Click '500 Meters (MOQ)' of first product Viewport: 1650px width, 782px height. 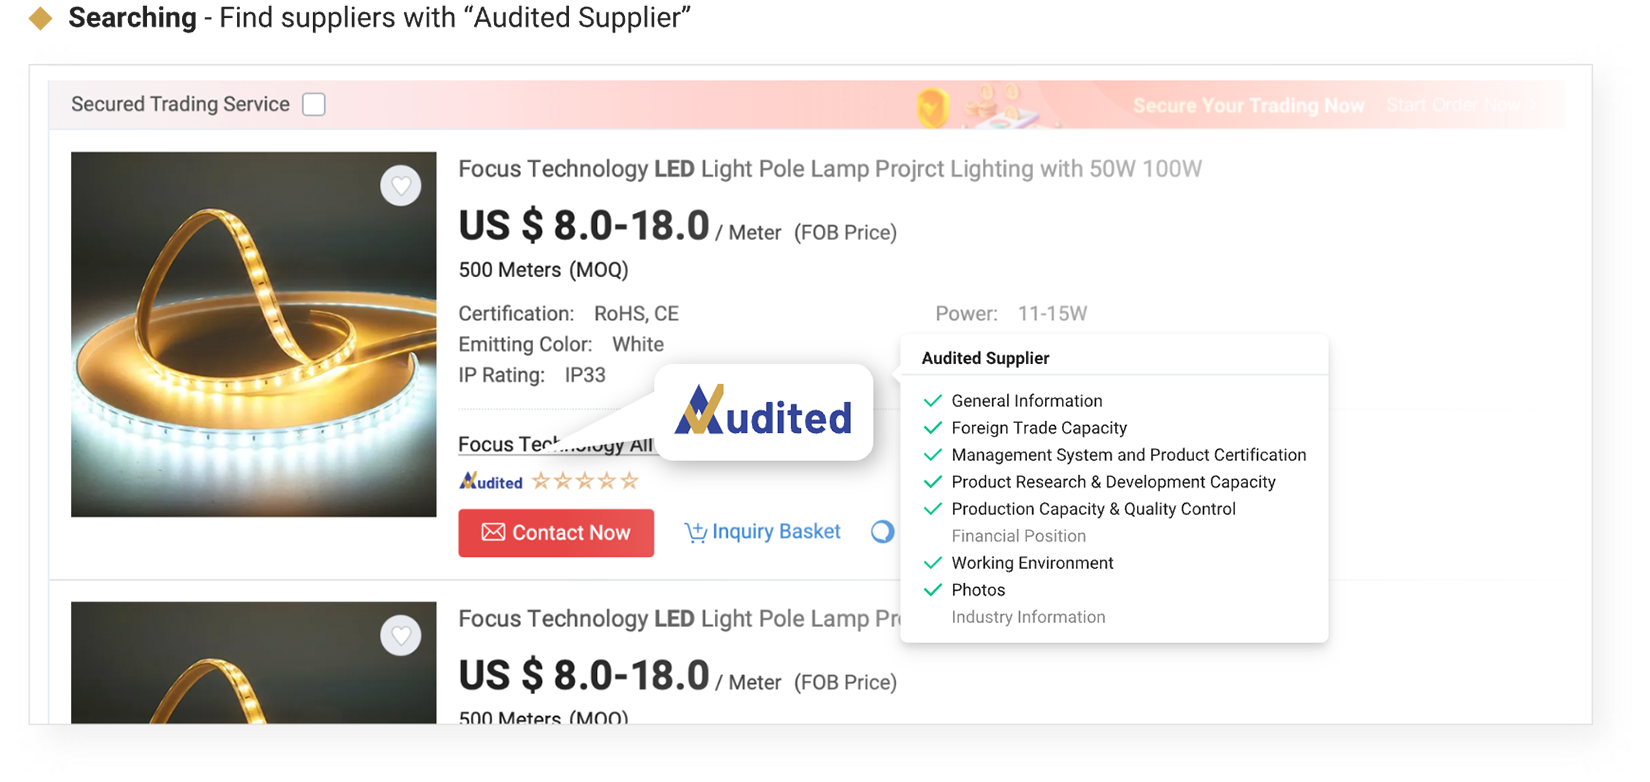click(x=543, y=270)
